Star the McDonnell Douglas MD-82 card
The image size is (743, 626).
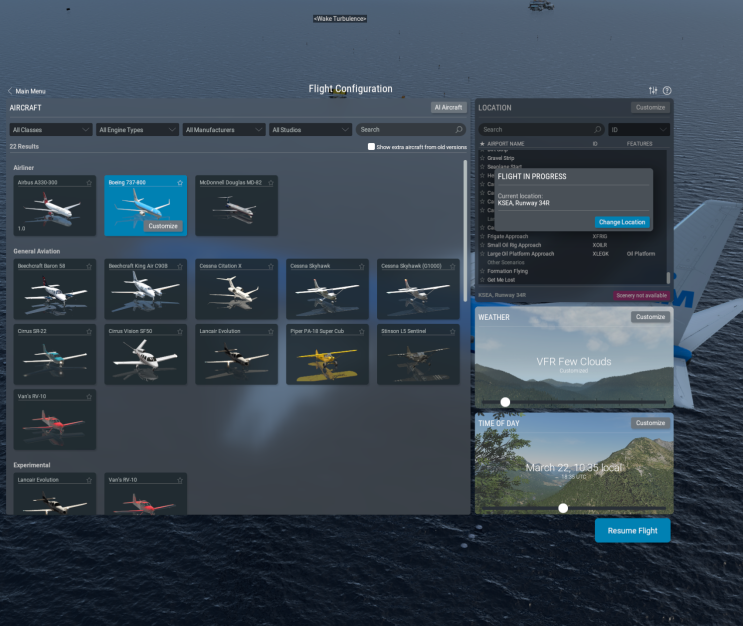tap(271, 183)
